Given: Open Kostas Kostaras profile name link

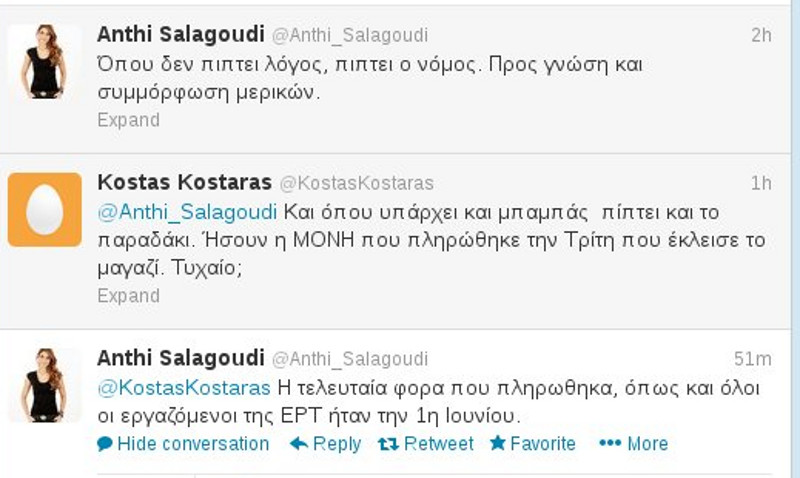Looking at the screenshot, I should (x=183, y=183).
